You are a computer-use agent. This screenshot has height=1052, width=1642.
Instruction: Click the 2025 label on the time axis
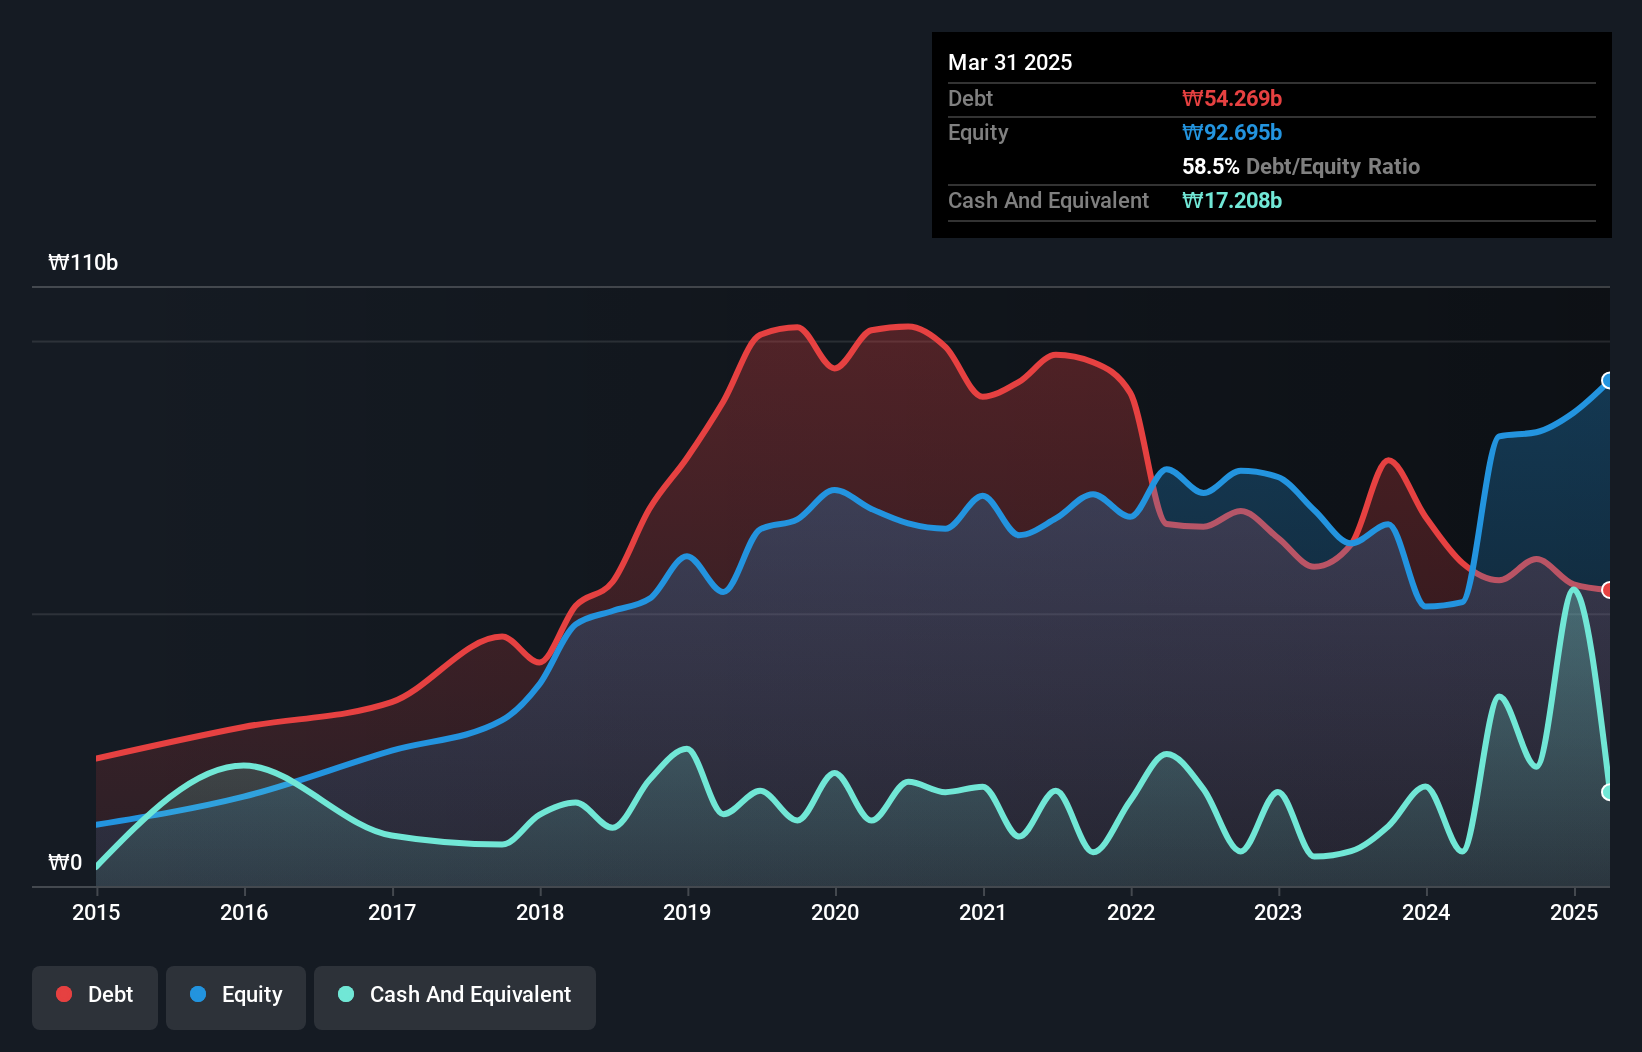click(x=1574, y=912)
